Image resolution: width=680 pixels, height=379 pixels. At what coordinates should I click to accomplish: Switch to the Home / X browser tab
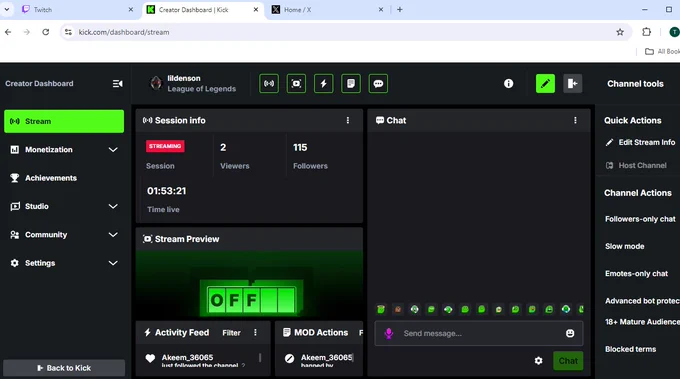pyautogui.click(x=327, y=10)
